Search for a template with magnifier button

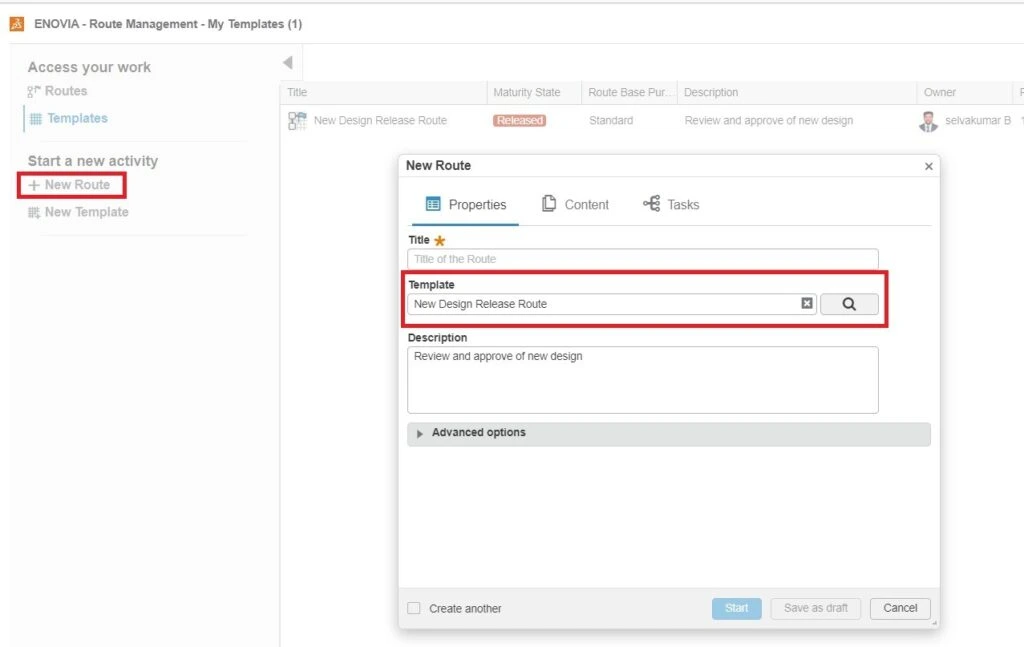pyautogui.click(x=849, y=304)
